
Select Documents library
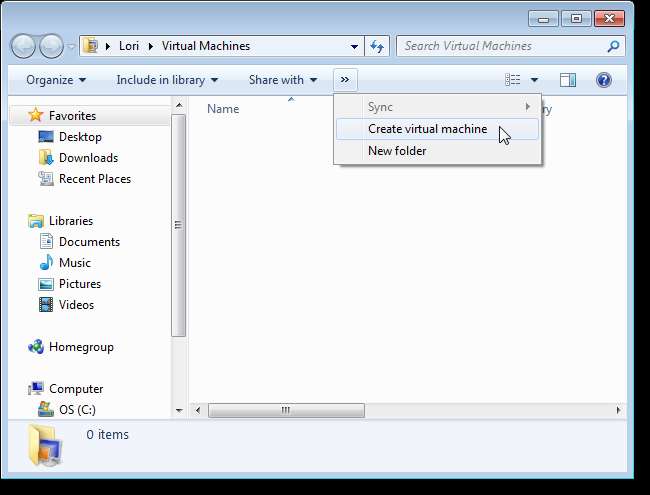[x=89, y=242]
